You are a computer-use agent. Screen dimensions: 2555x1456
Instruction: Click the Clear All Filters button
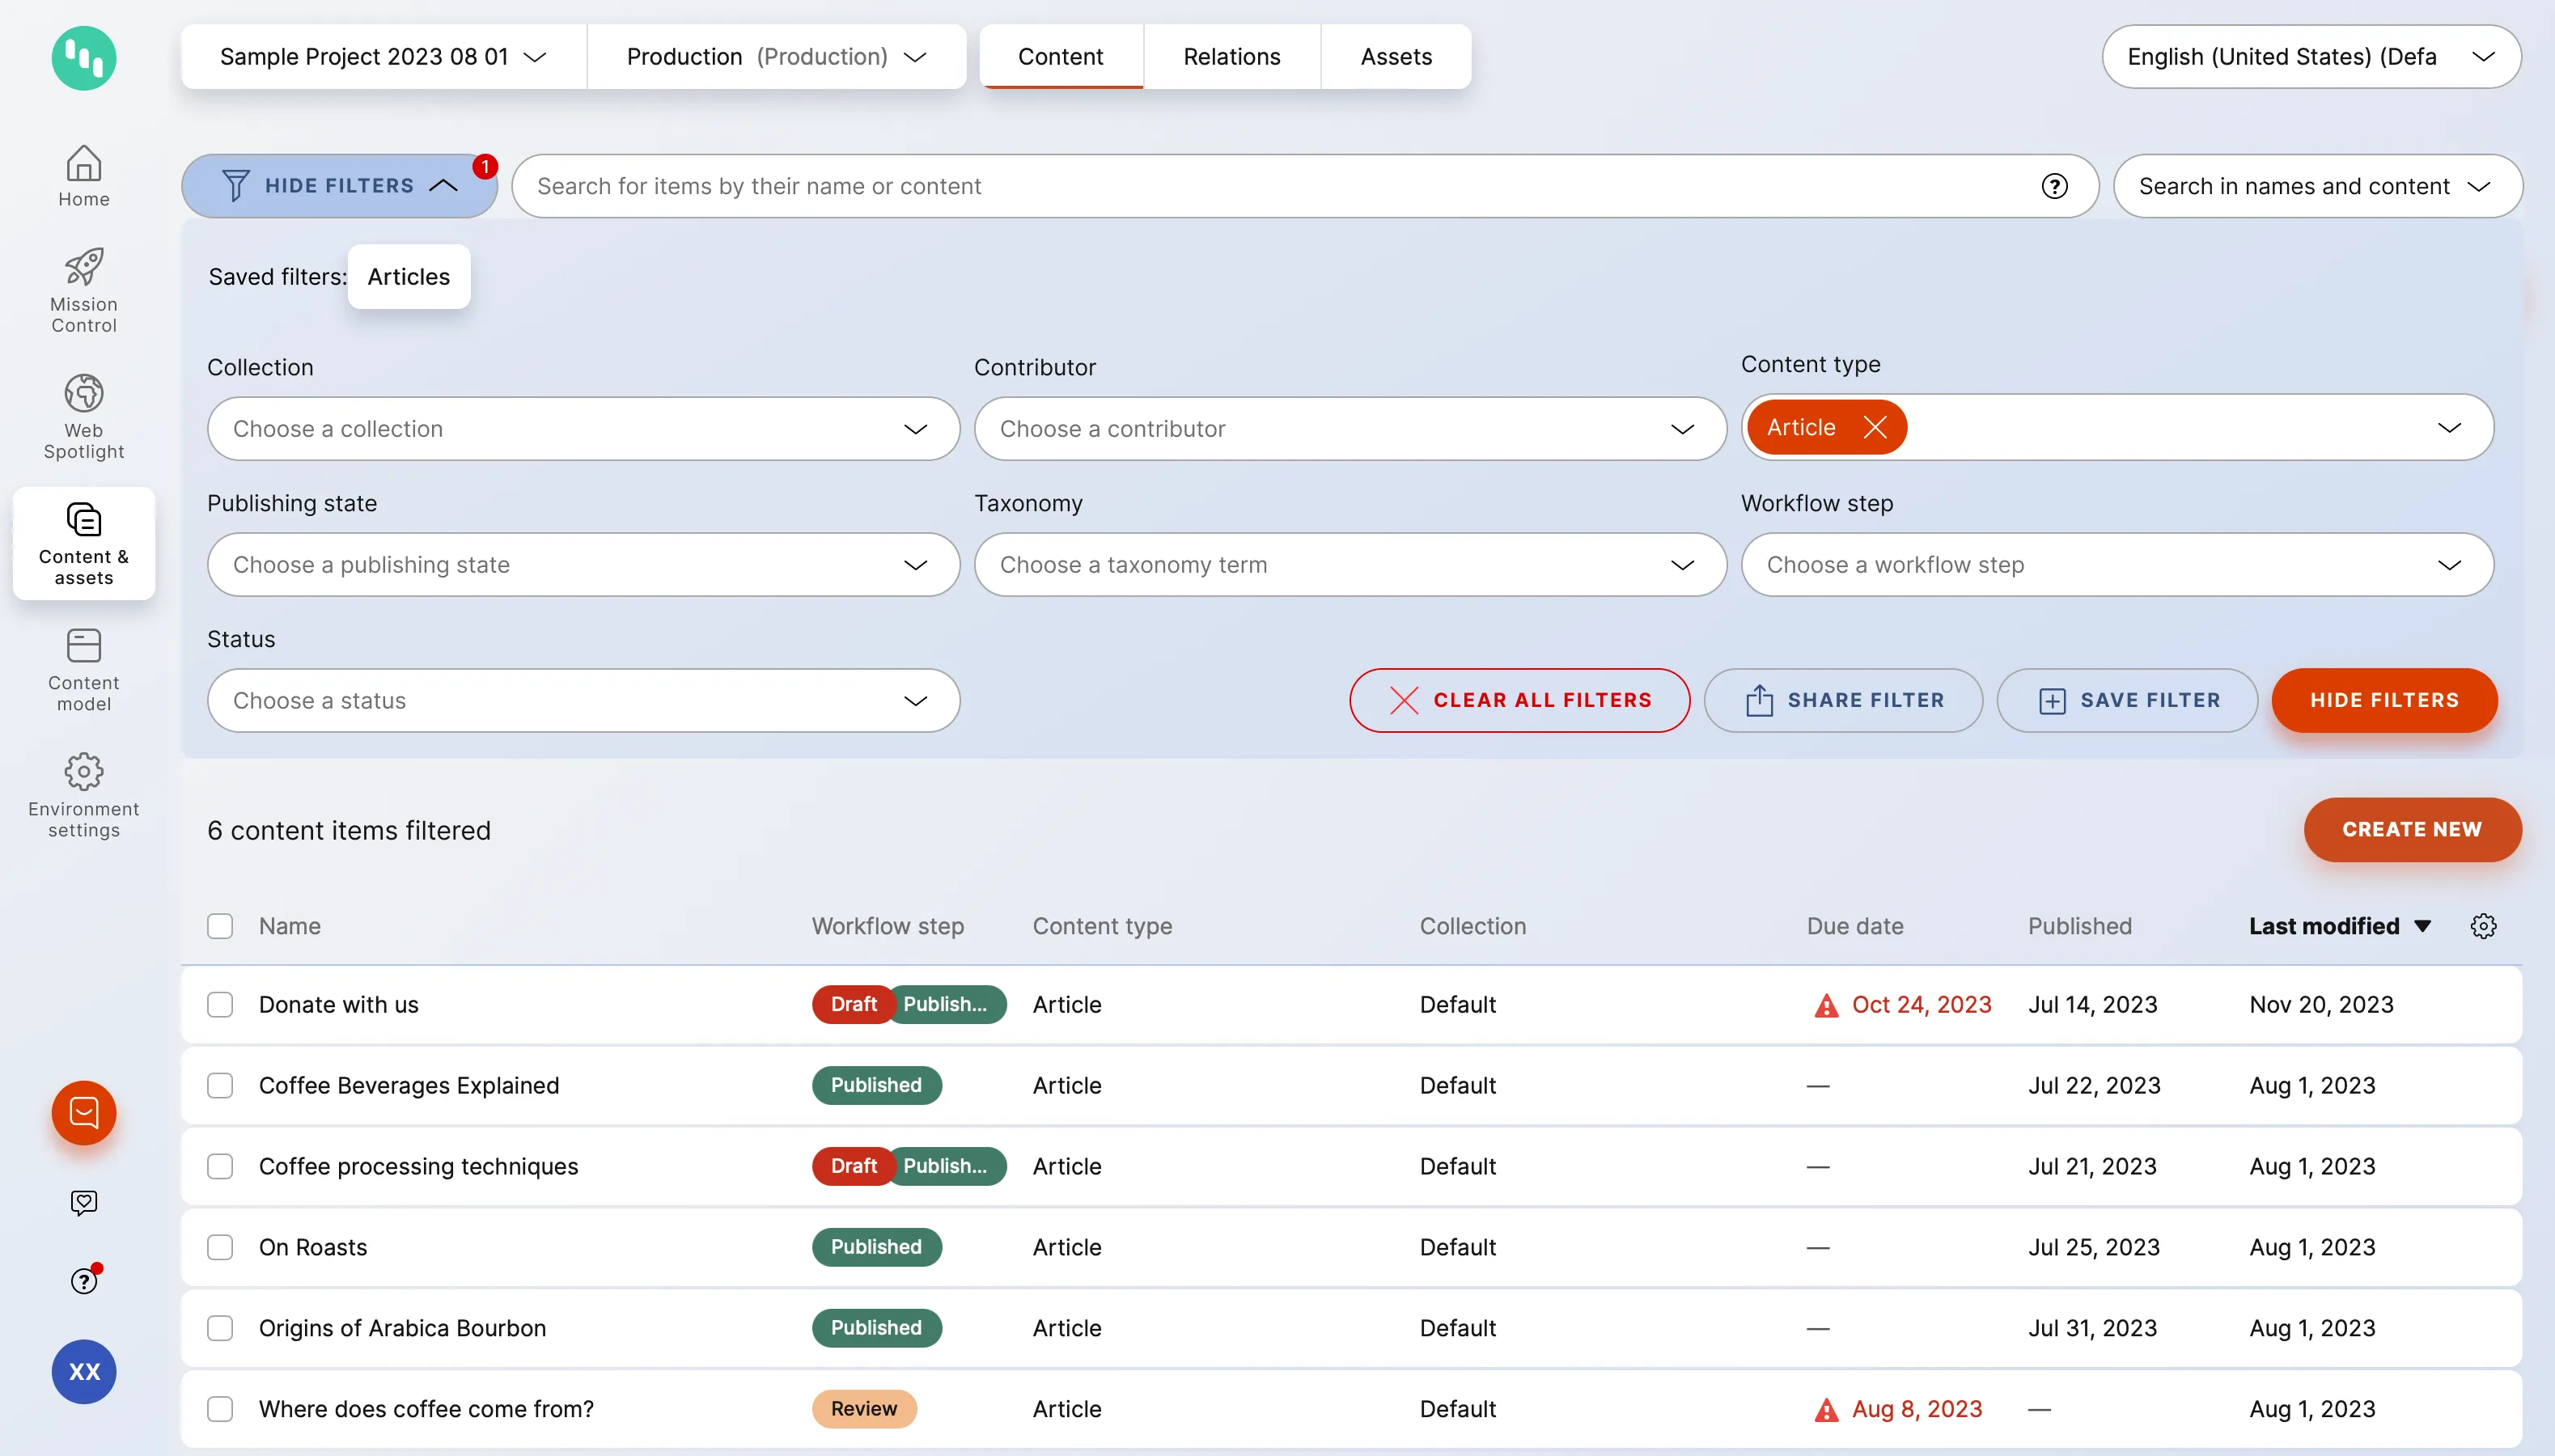coord(1519,700)
